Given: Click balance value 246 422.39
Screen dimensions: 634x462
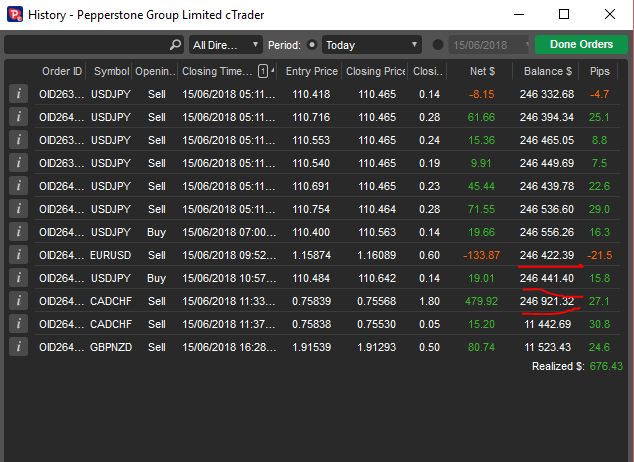Looking at the screenshot, I should [547, 255].
